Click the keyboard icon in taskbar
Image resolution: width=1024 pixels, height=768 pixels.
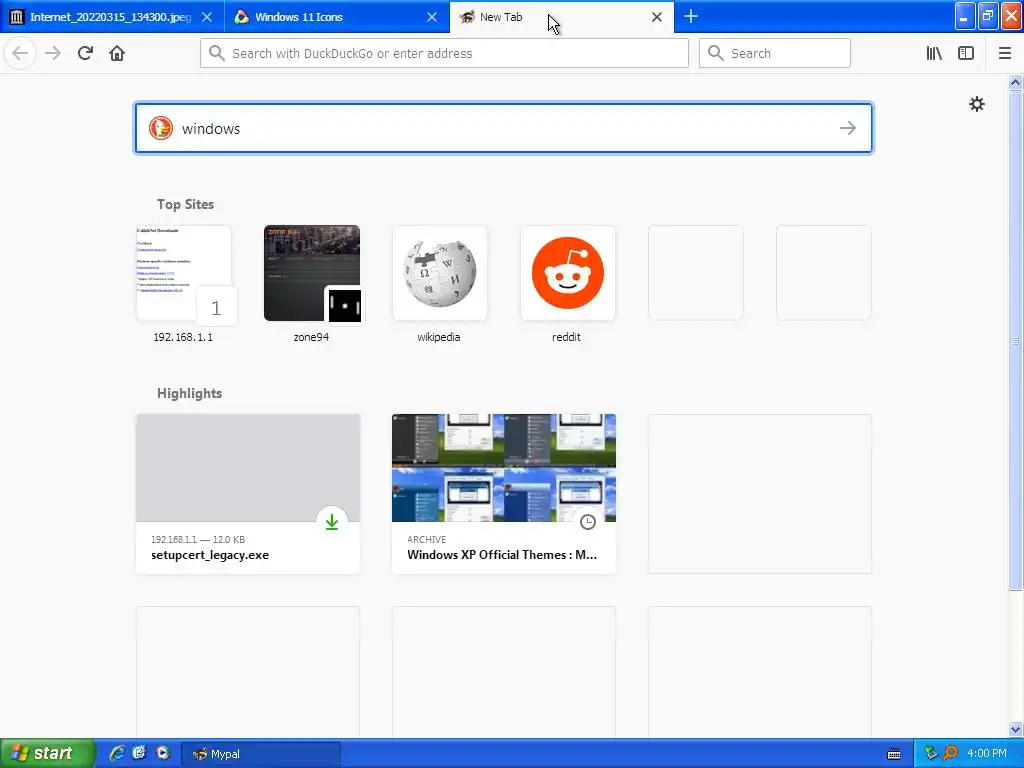(894, 754)
